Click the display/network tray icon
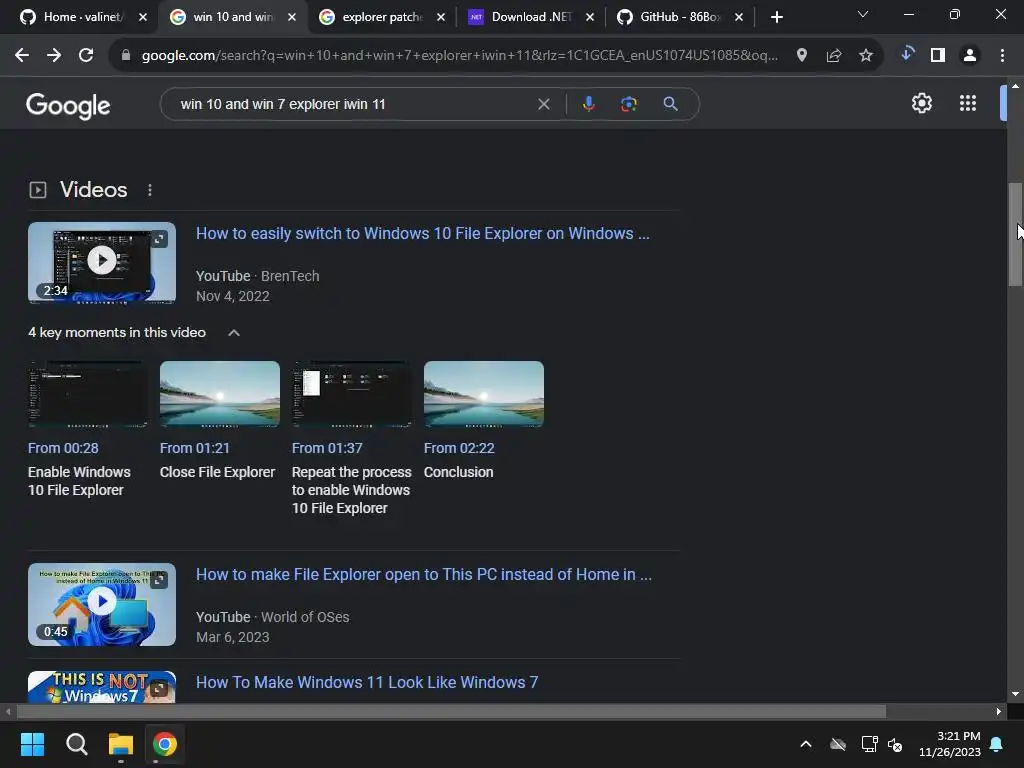The image size is (1024, 768). pyautogui.click(x=869, y=744)
